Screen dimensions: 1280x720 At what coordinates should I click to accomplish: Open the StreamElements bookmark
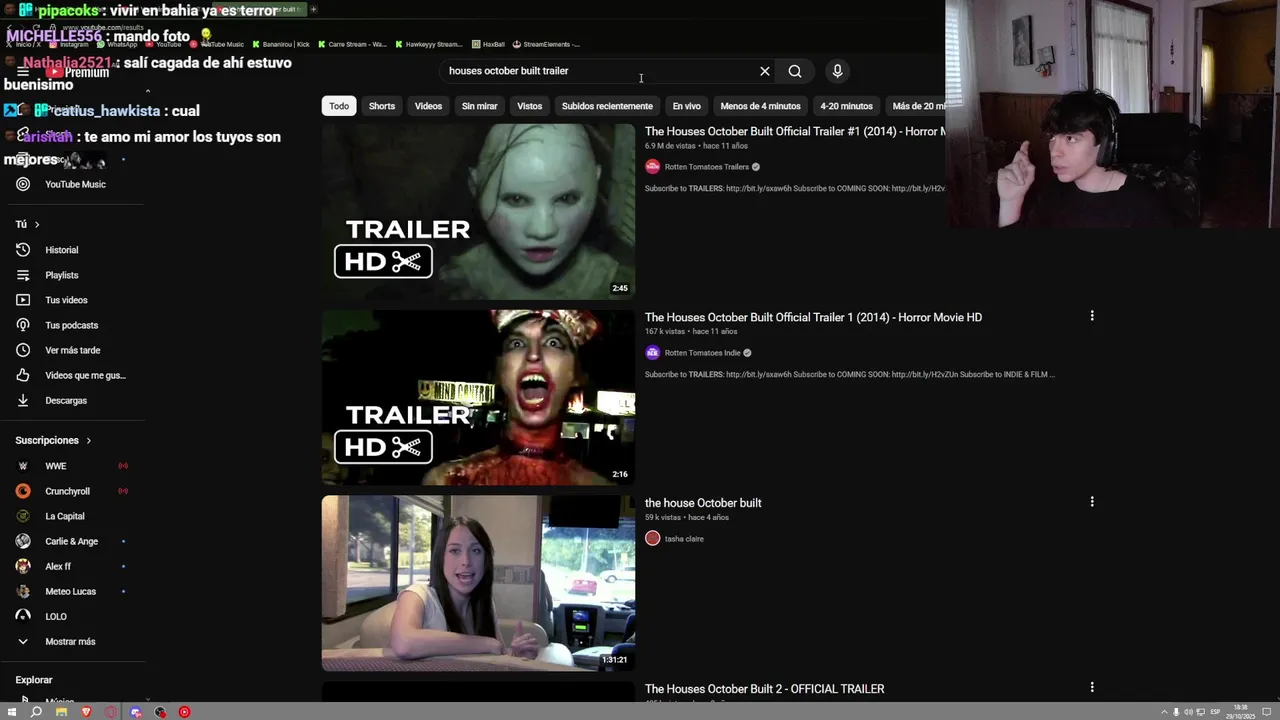coord(546,44)
